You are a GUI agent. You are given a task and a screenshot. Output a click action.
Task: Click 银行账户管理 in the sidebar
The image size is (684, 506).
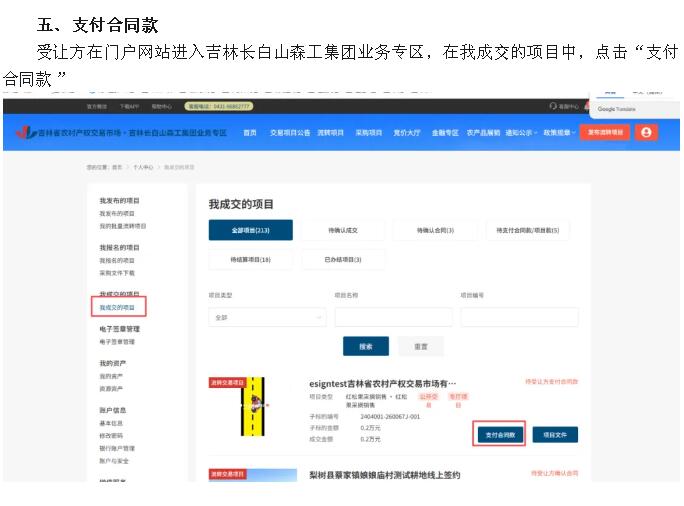(117, 448)
